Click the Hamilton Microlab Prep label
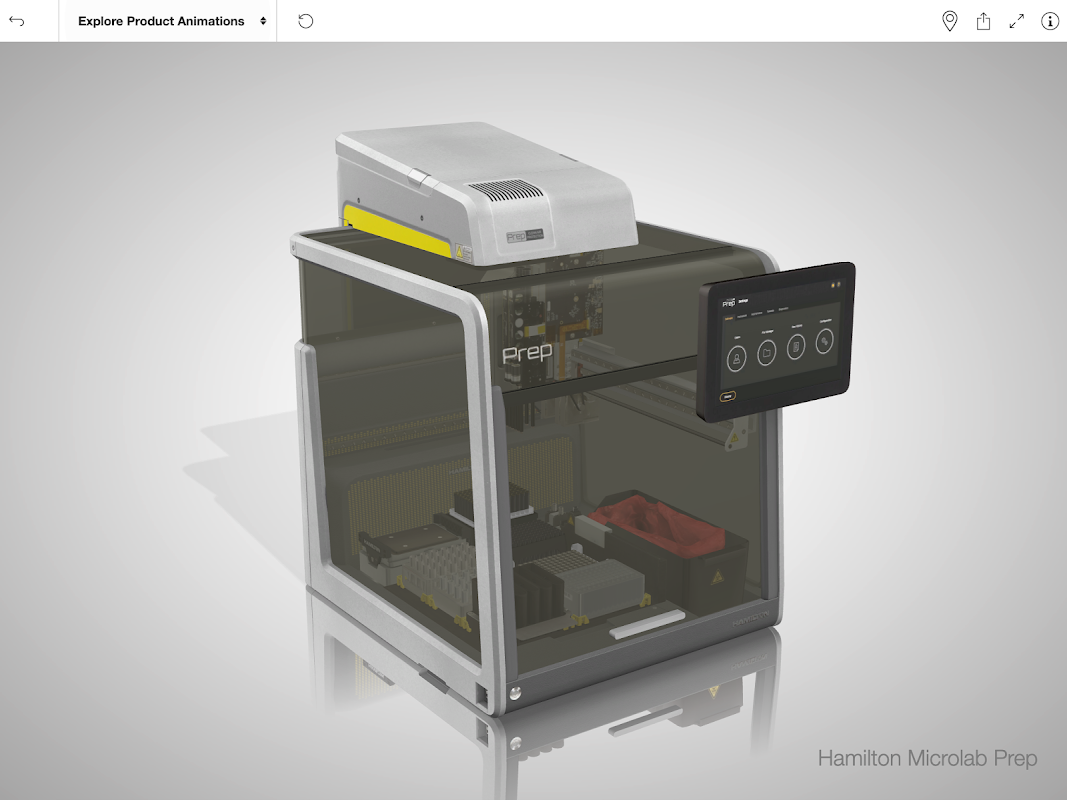The width and height of the screenshot is (1067, 800). tap(928, 758)
